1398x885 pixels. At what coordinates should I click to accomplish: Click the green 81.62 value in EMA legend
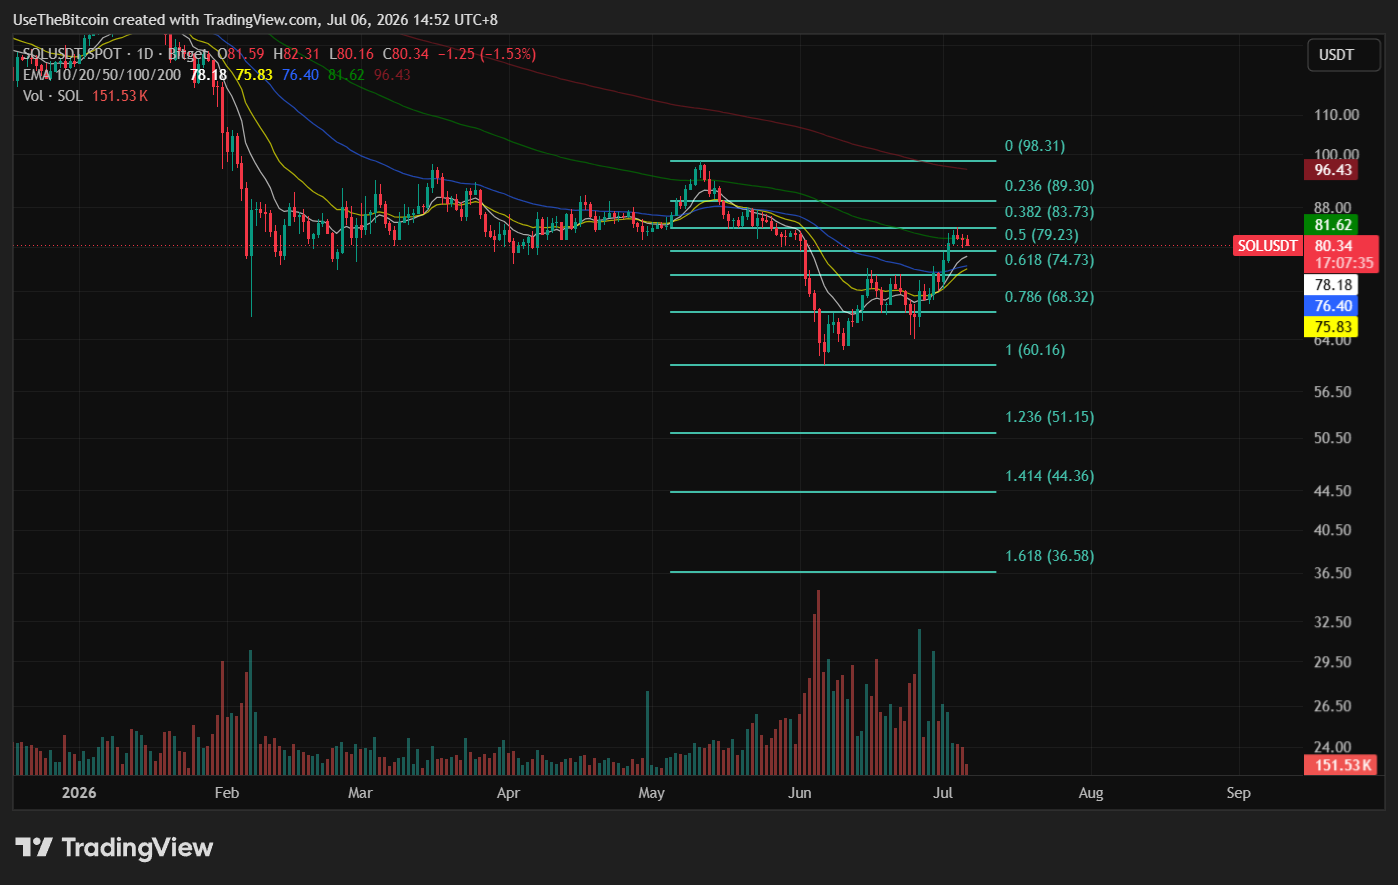coord(346,75)
